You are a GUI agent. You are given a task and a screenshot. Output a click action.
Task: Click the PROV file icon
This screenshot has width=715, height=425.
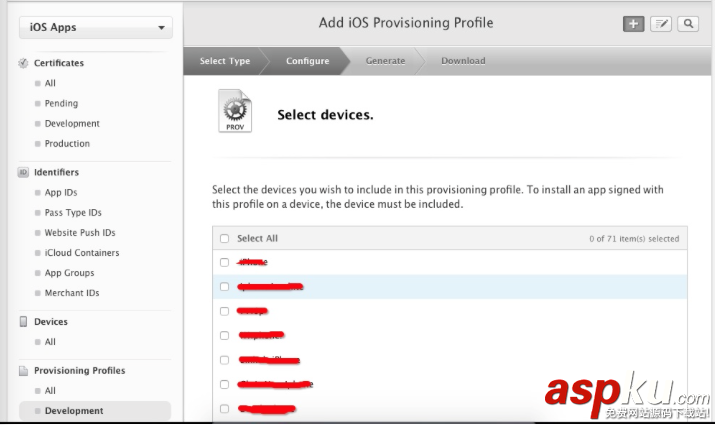pyautogui.click(x=235, y=111)
